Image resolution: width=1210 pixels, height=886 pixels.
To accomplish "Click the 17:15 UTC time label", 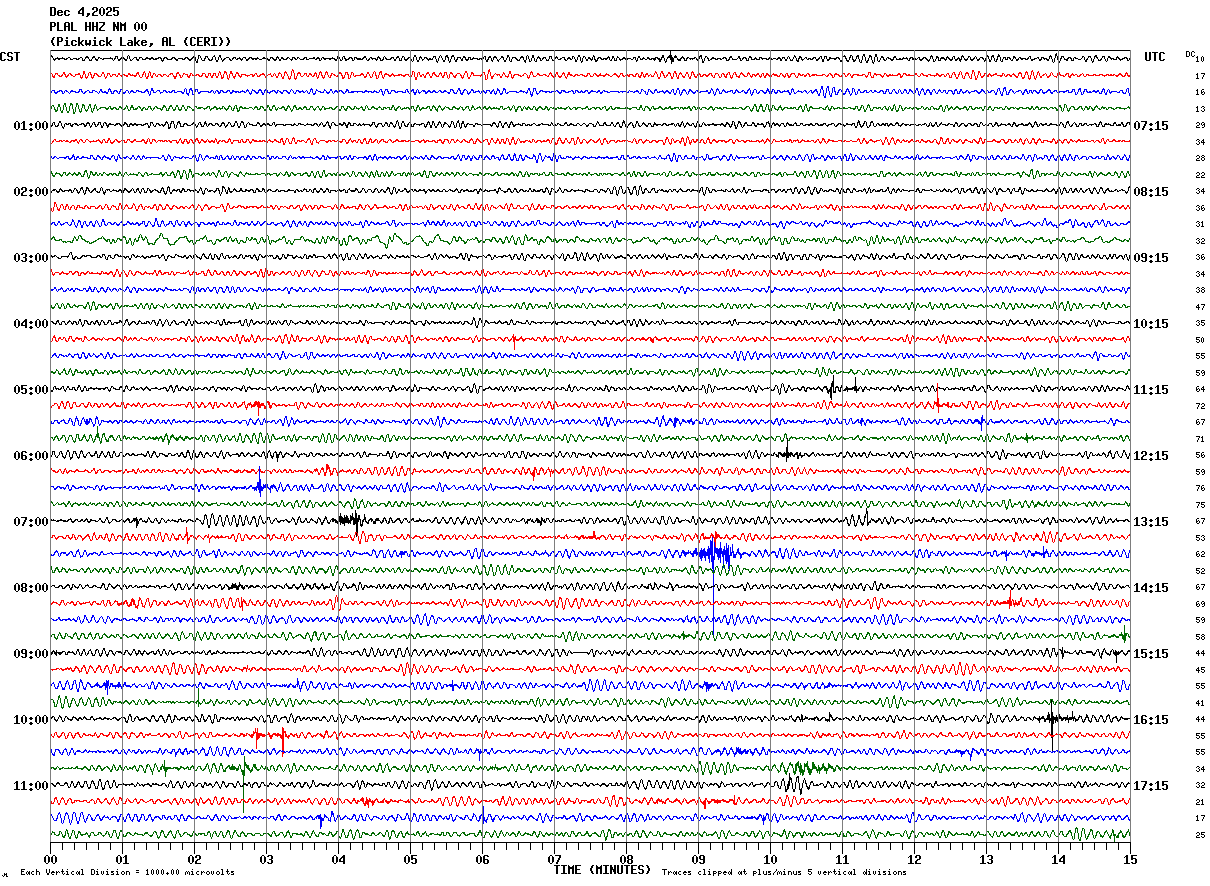I will [1150, 786].
